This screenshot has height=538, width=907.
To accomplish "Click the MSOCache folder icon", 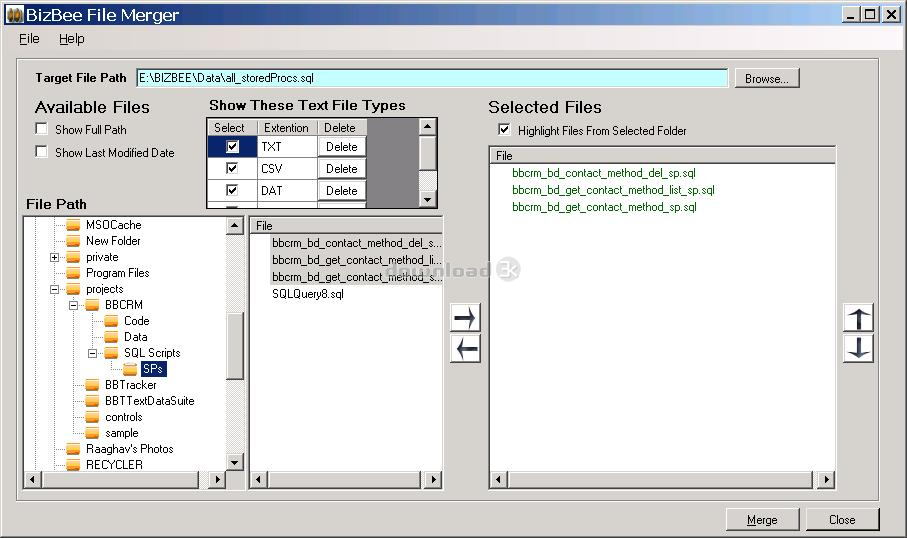I will 73,225.
